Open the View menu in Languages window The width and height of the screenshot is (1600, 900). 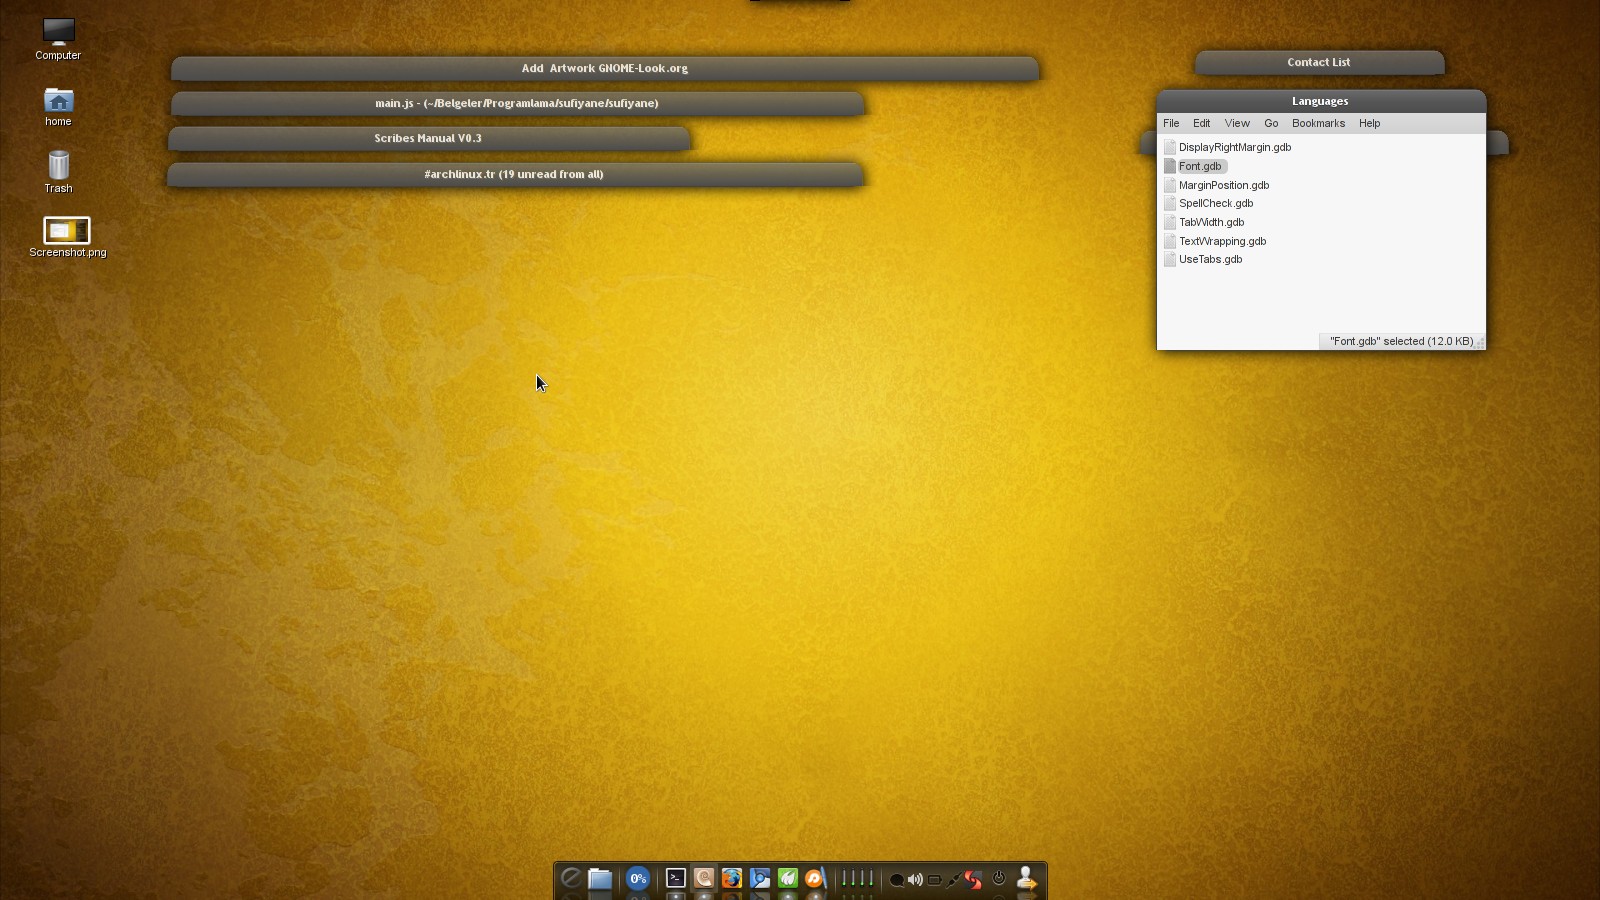coord(1237,123)
